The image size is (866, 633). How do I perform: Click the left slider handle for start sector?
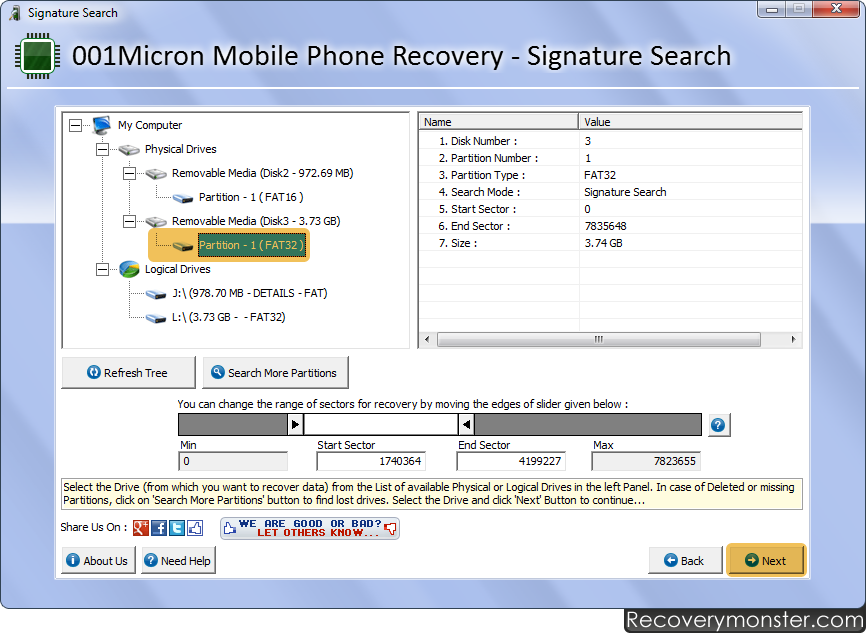point(295,425)
